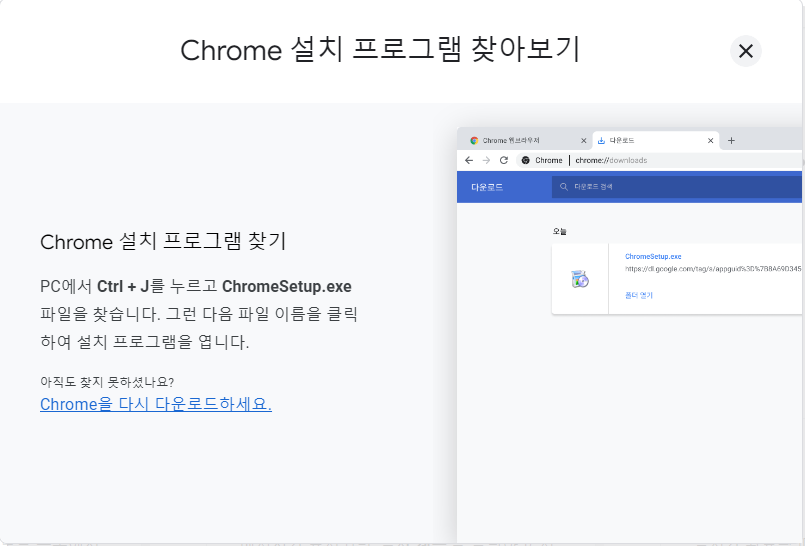Click the new tab plus icon
Viewport: 805px width, 546px height.
[x=731, y=141]
